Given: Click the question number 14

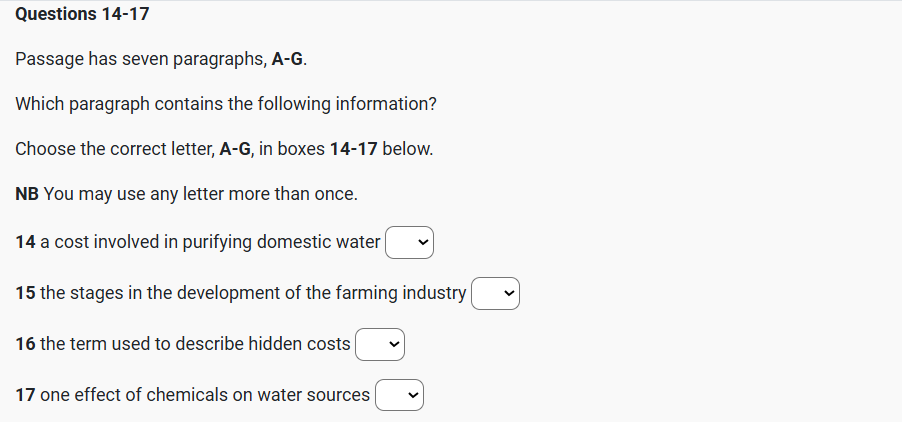Looking at the screenshot, I should pos(26,242).
